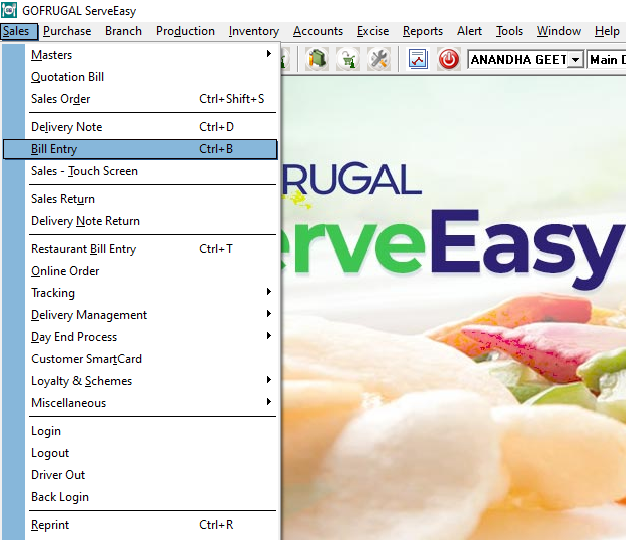Image resolution: width=626 pixels, height=540 pixels.
Task: Open the Purchase menu
Action: click(67, 31)
